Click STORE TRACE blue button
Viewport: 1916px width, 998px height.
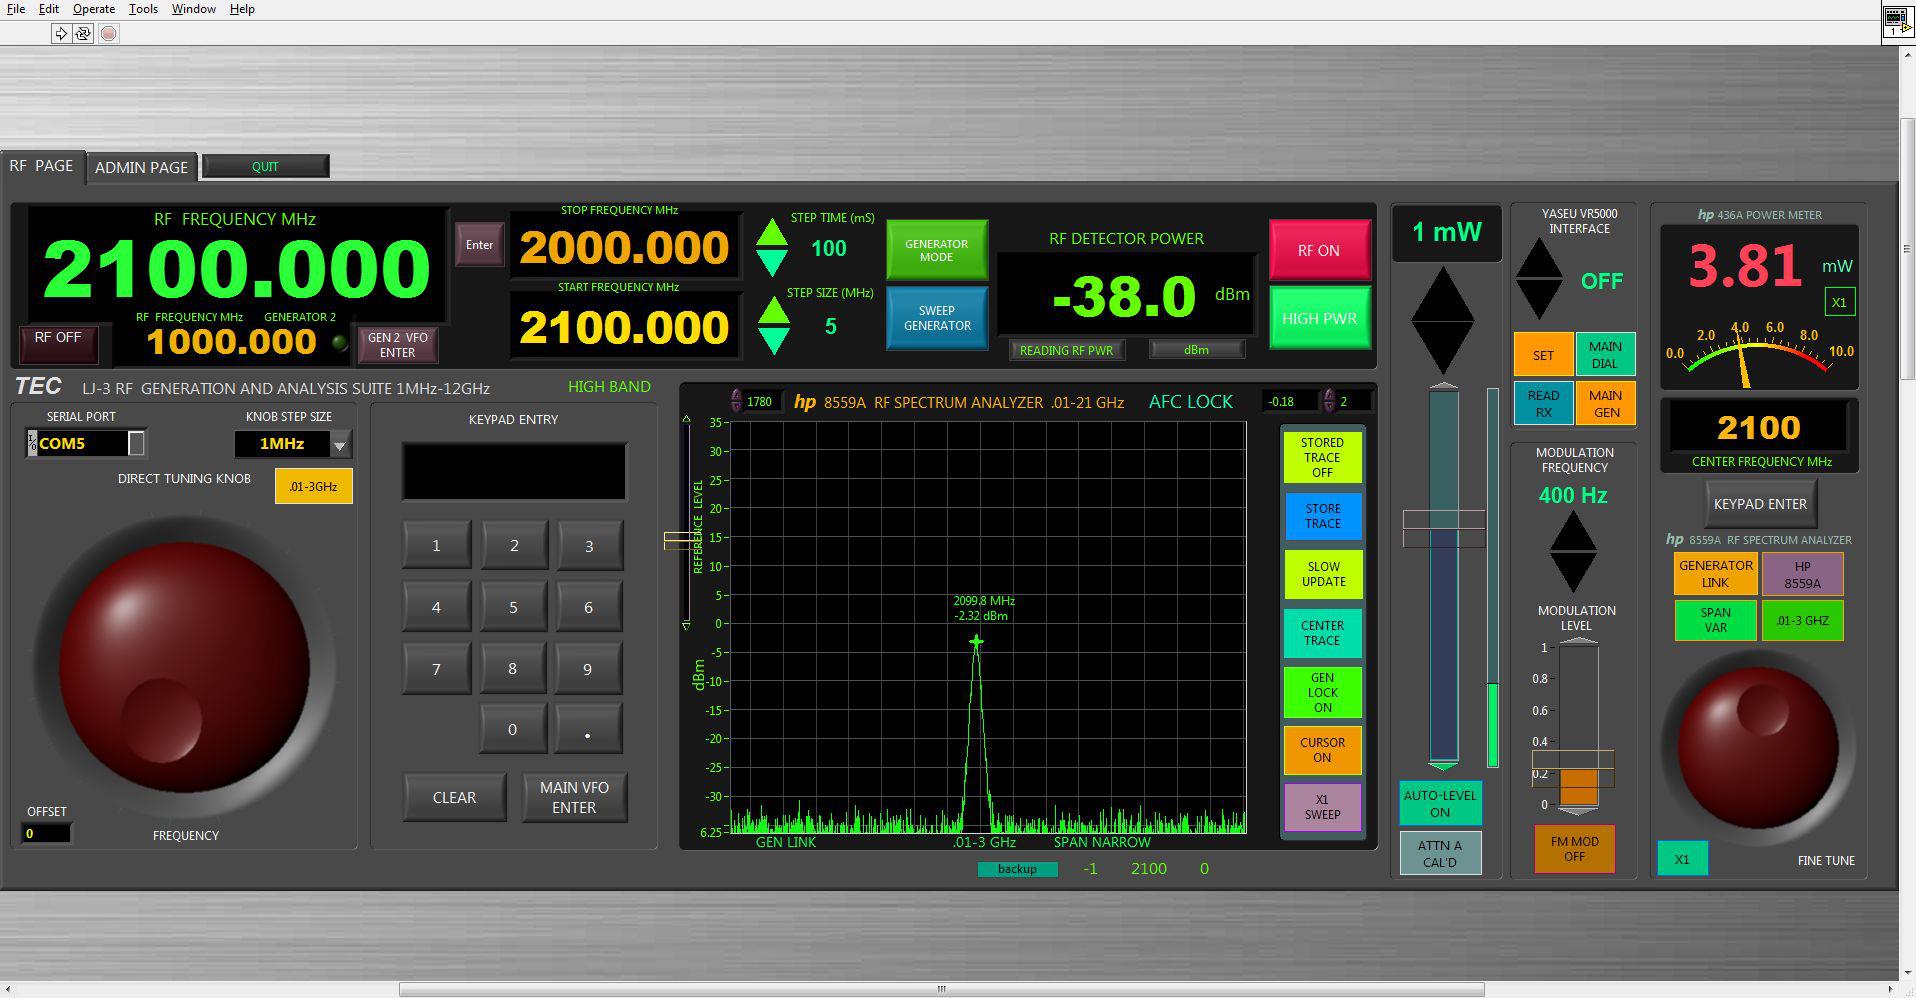1322,516
